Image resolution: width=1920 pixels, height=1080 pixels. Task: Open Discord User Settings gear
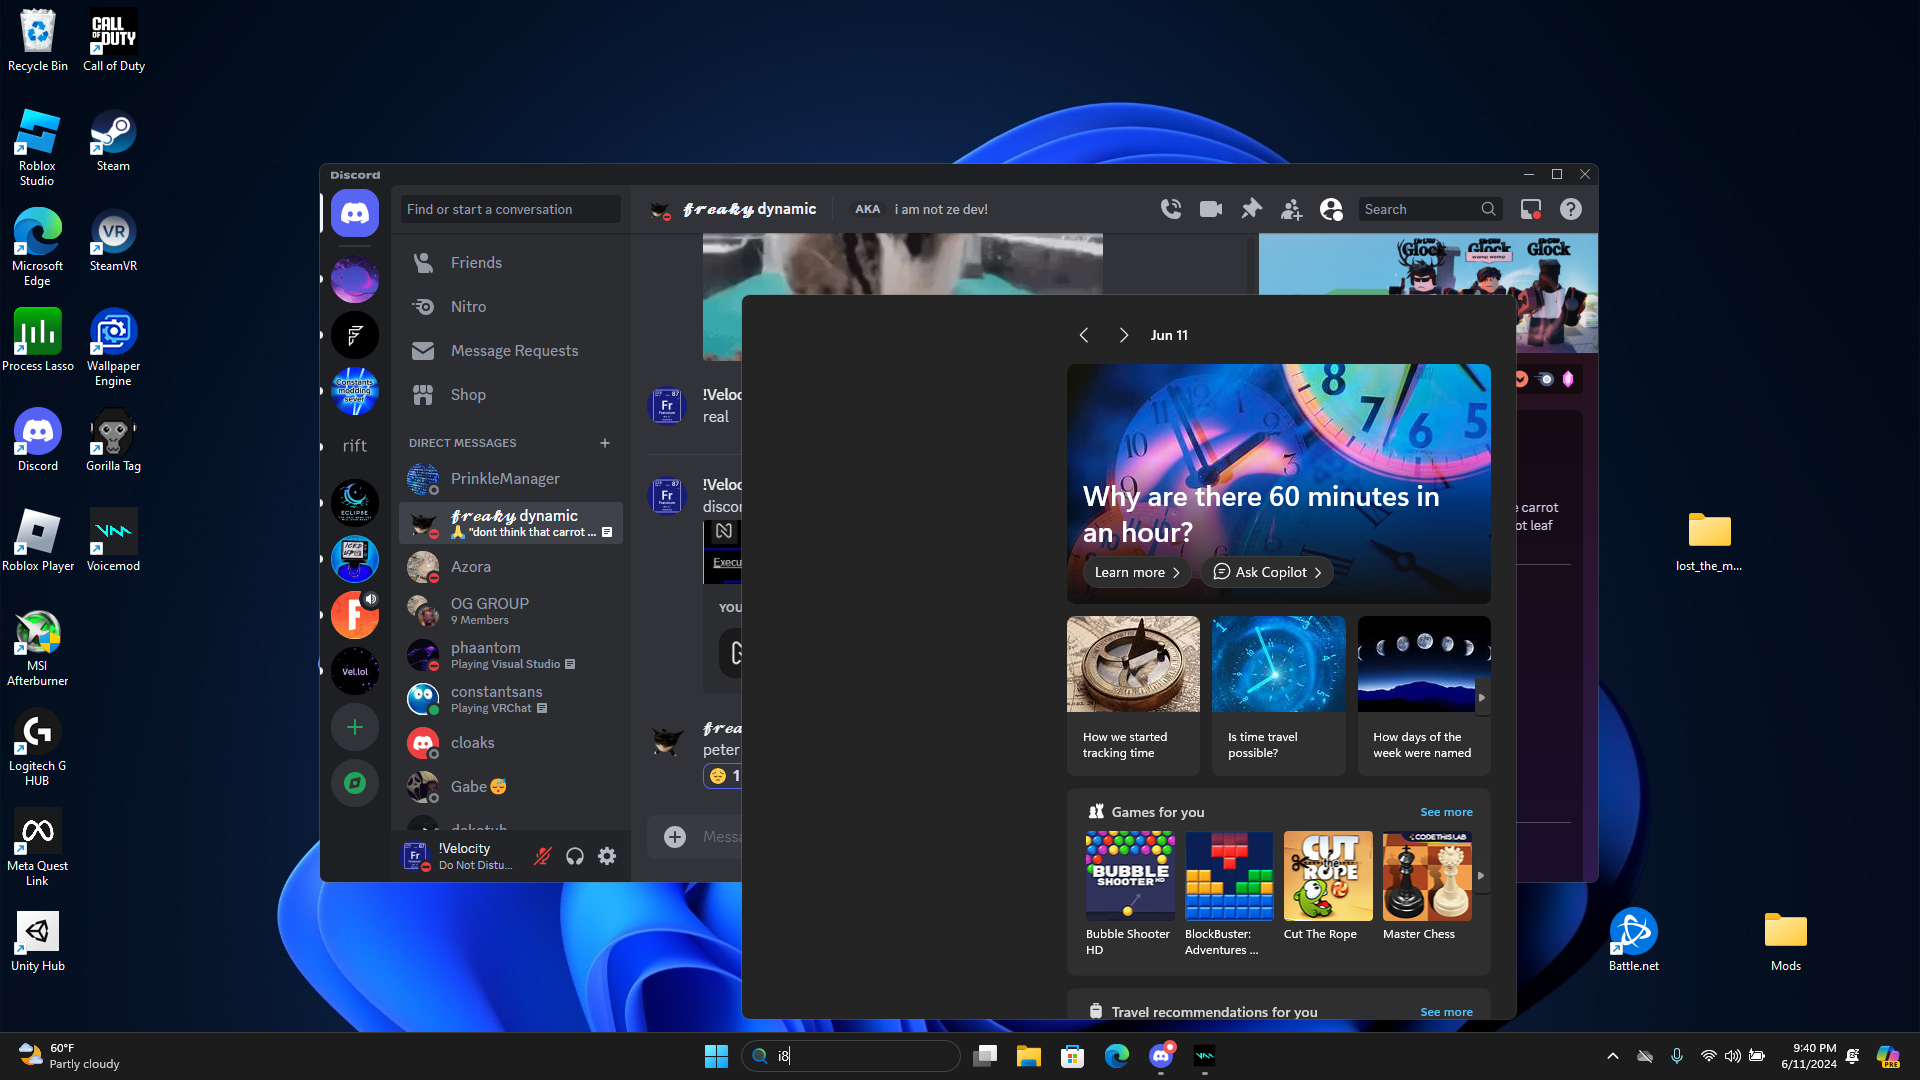tap(607, 856)
